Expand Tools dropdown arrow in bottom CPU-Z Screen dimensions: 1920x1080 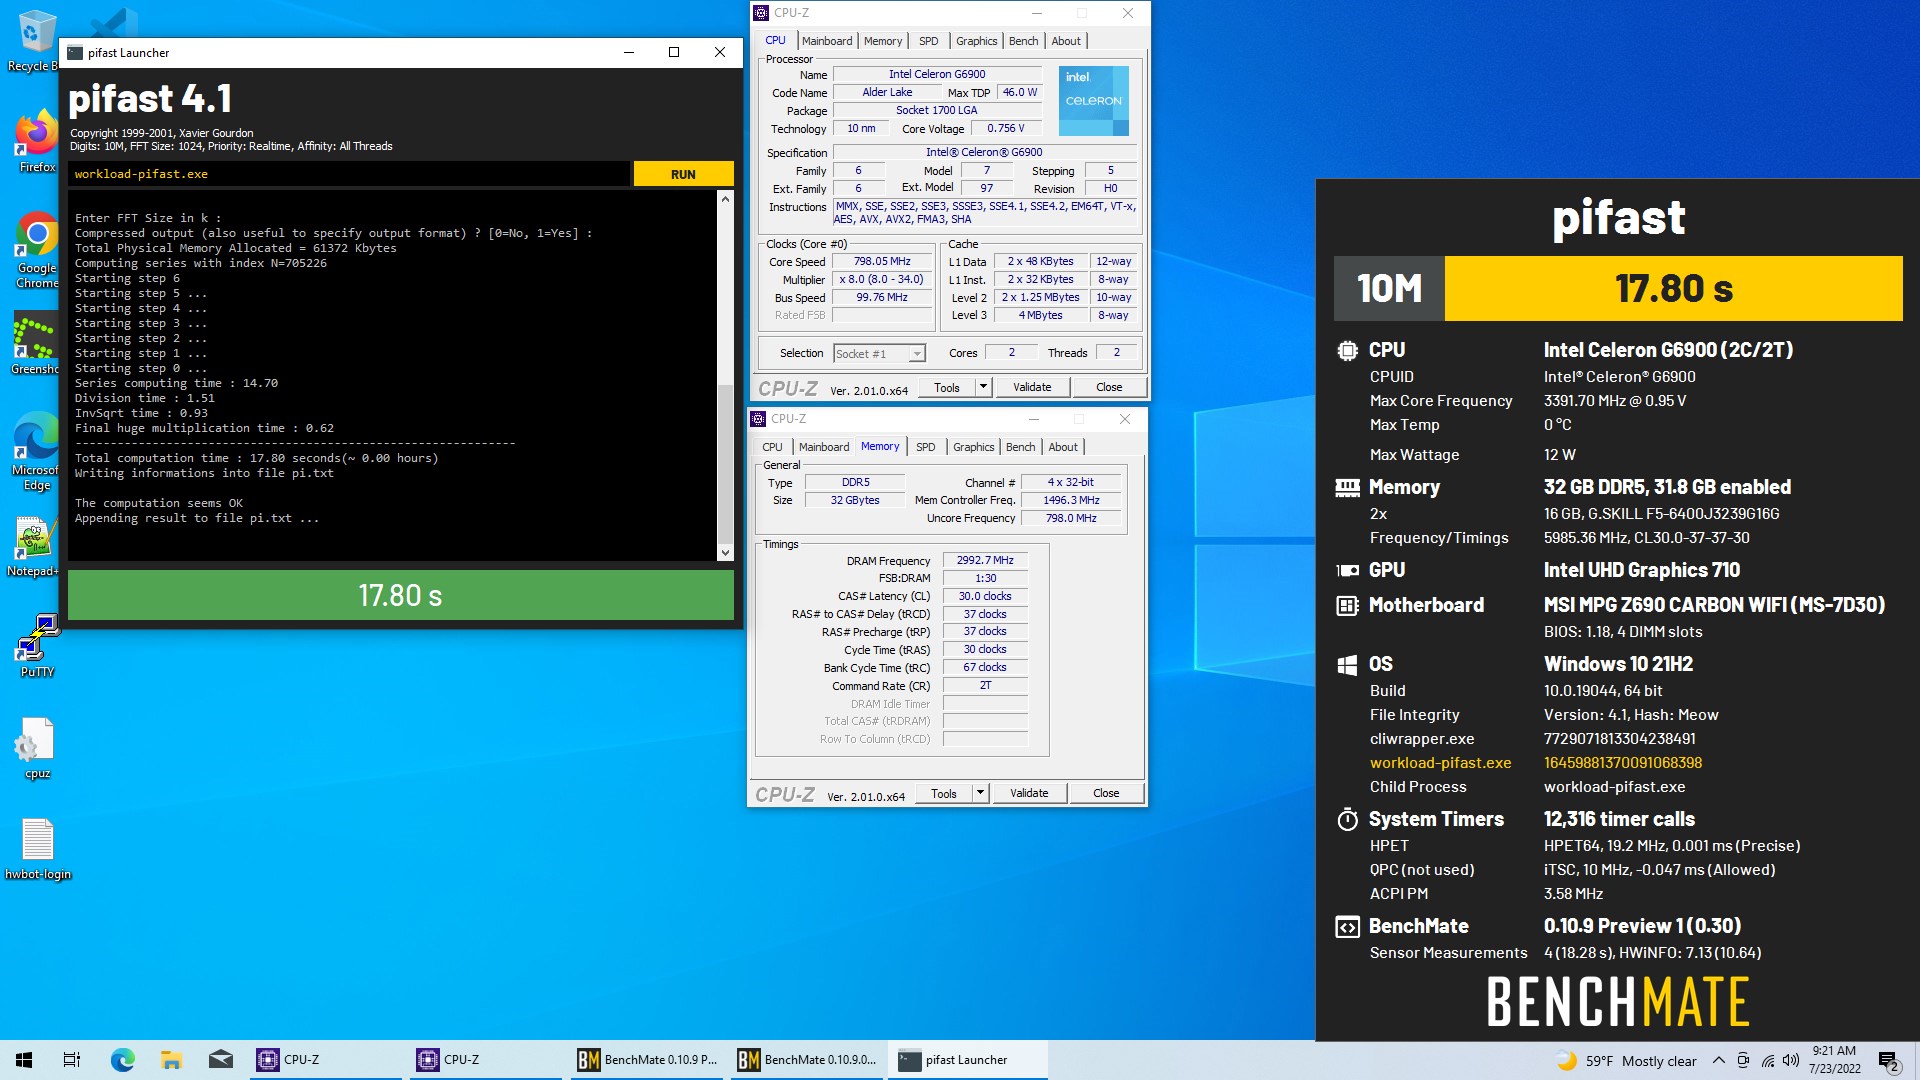coord(980,793)
